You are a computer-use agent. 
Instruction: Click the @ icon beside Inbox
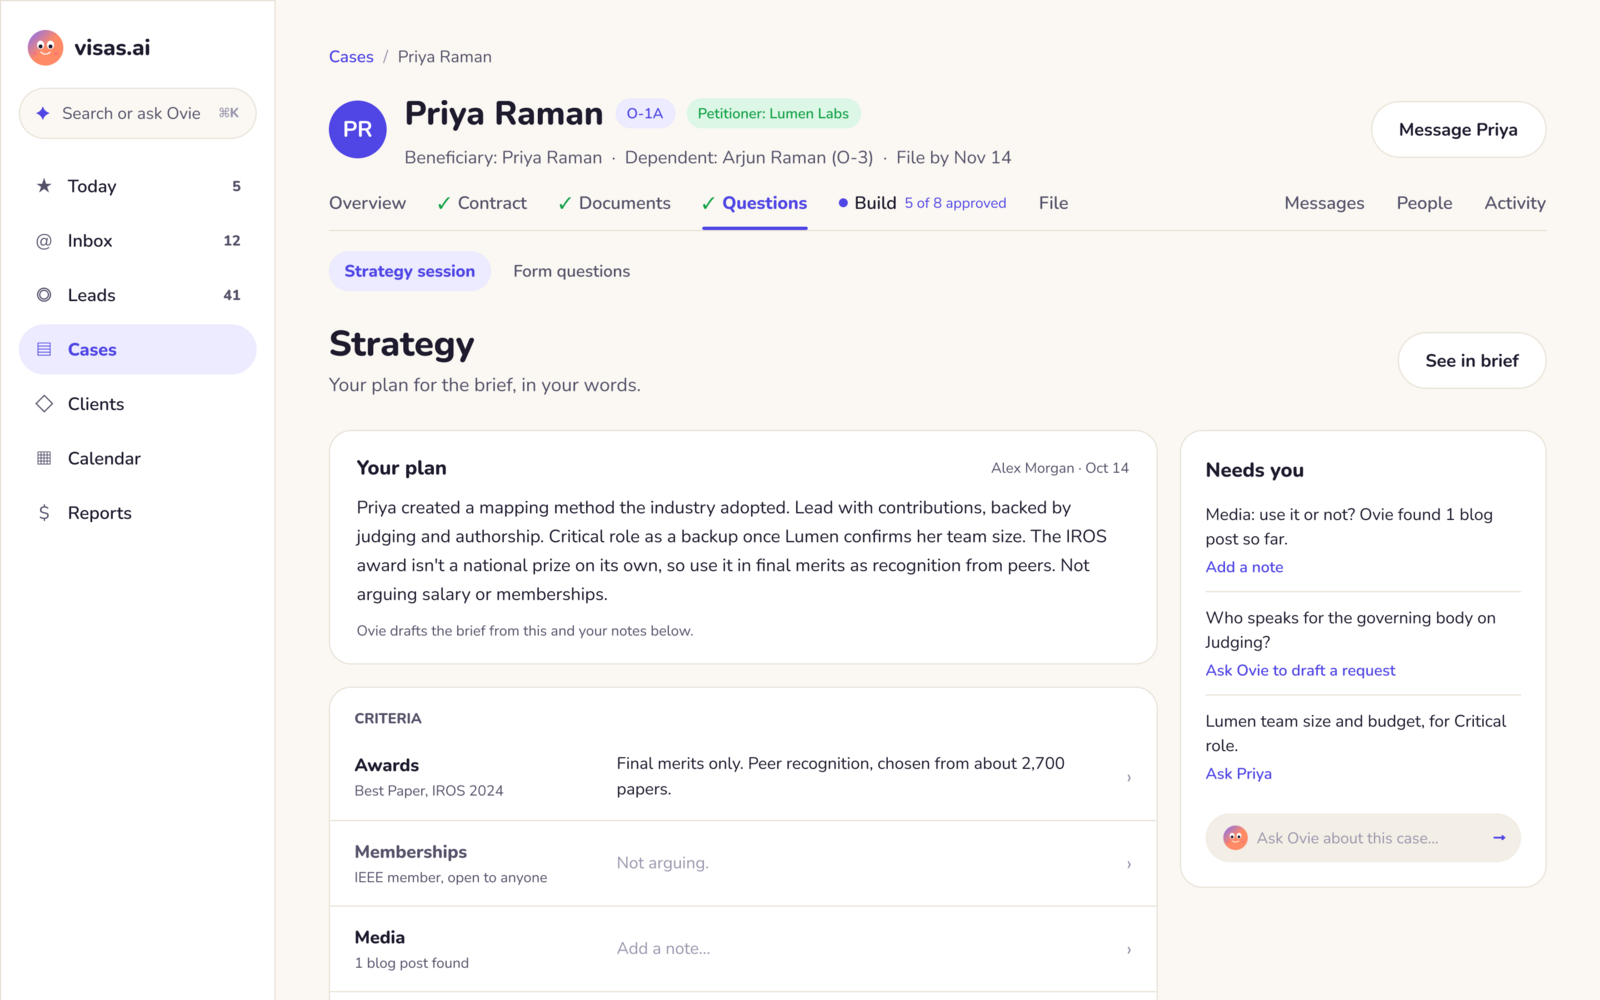pos(44,241)
